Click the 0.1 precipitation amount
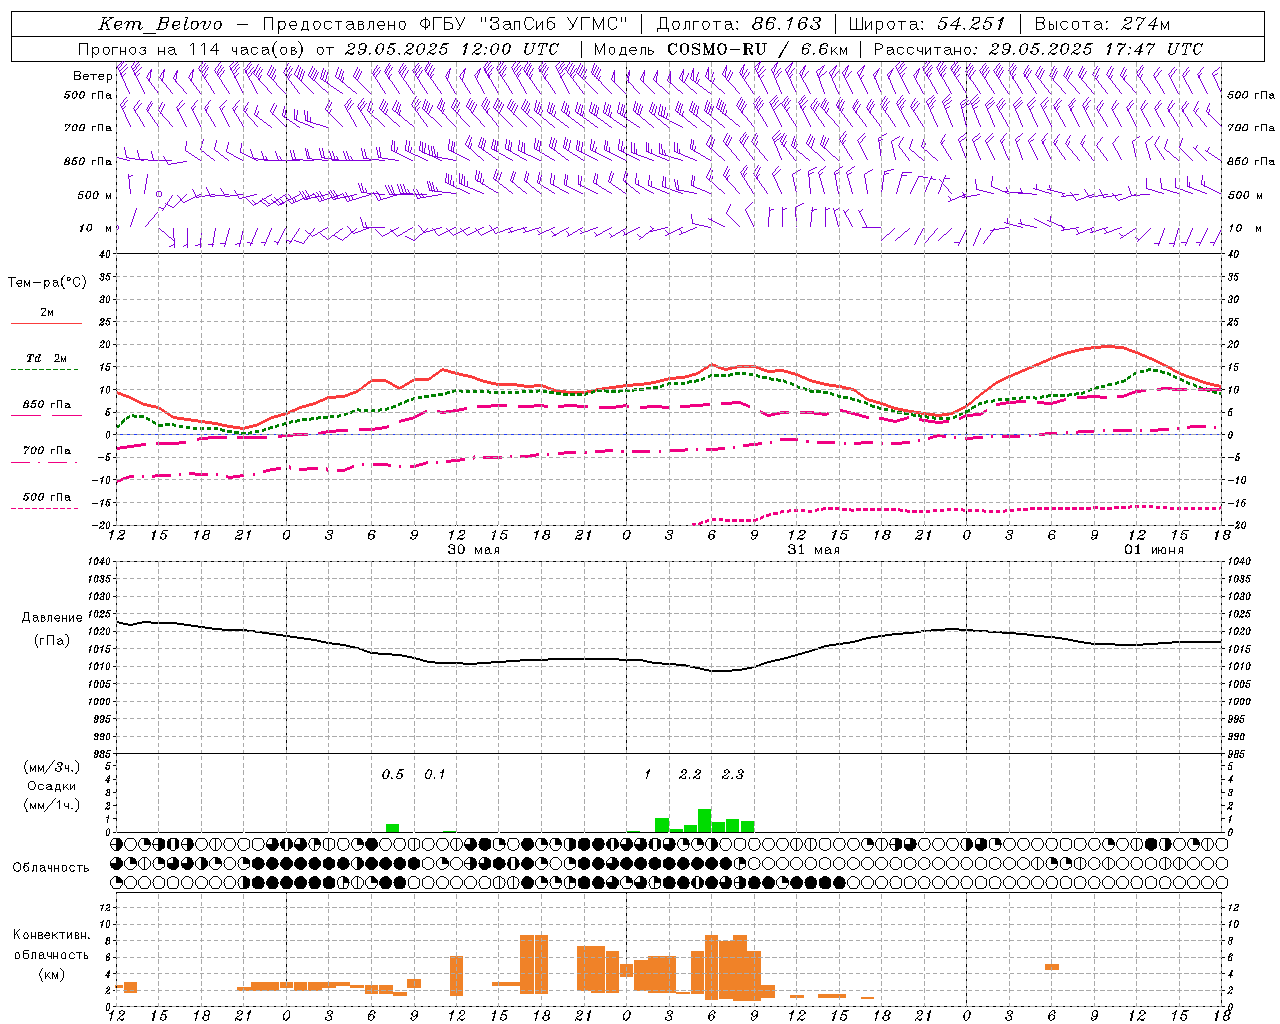 pos(435,774)
